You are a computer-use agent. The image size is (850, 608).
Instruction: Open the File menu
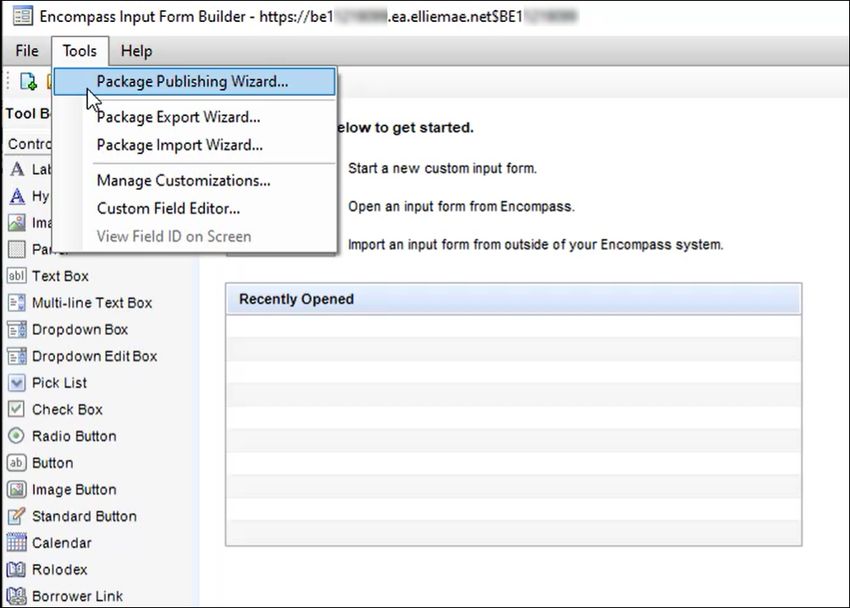point(27,51)
